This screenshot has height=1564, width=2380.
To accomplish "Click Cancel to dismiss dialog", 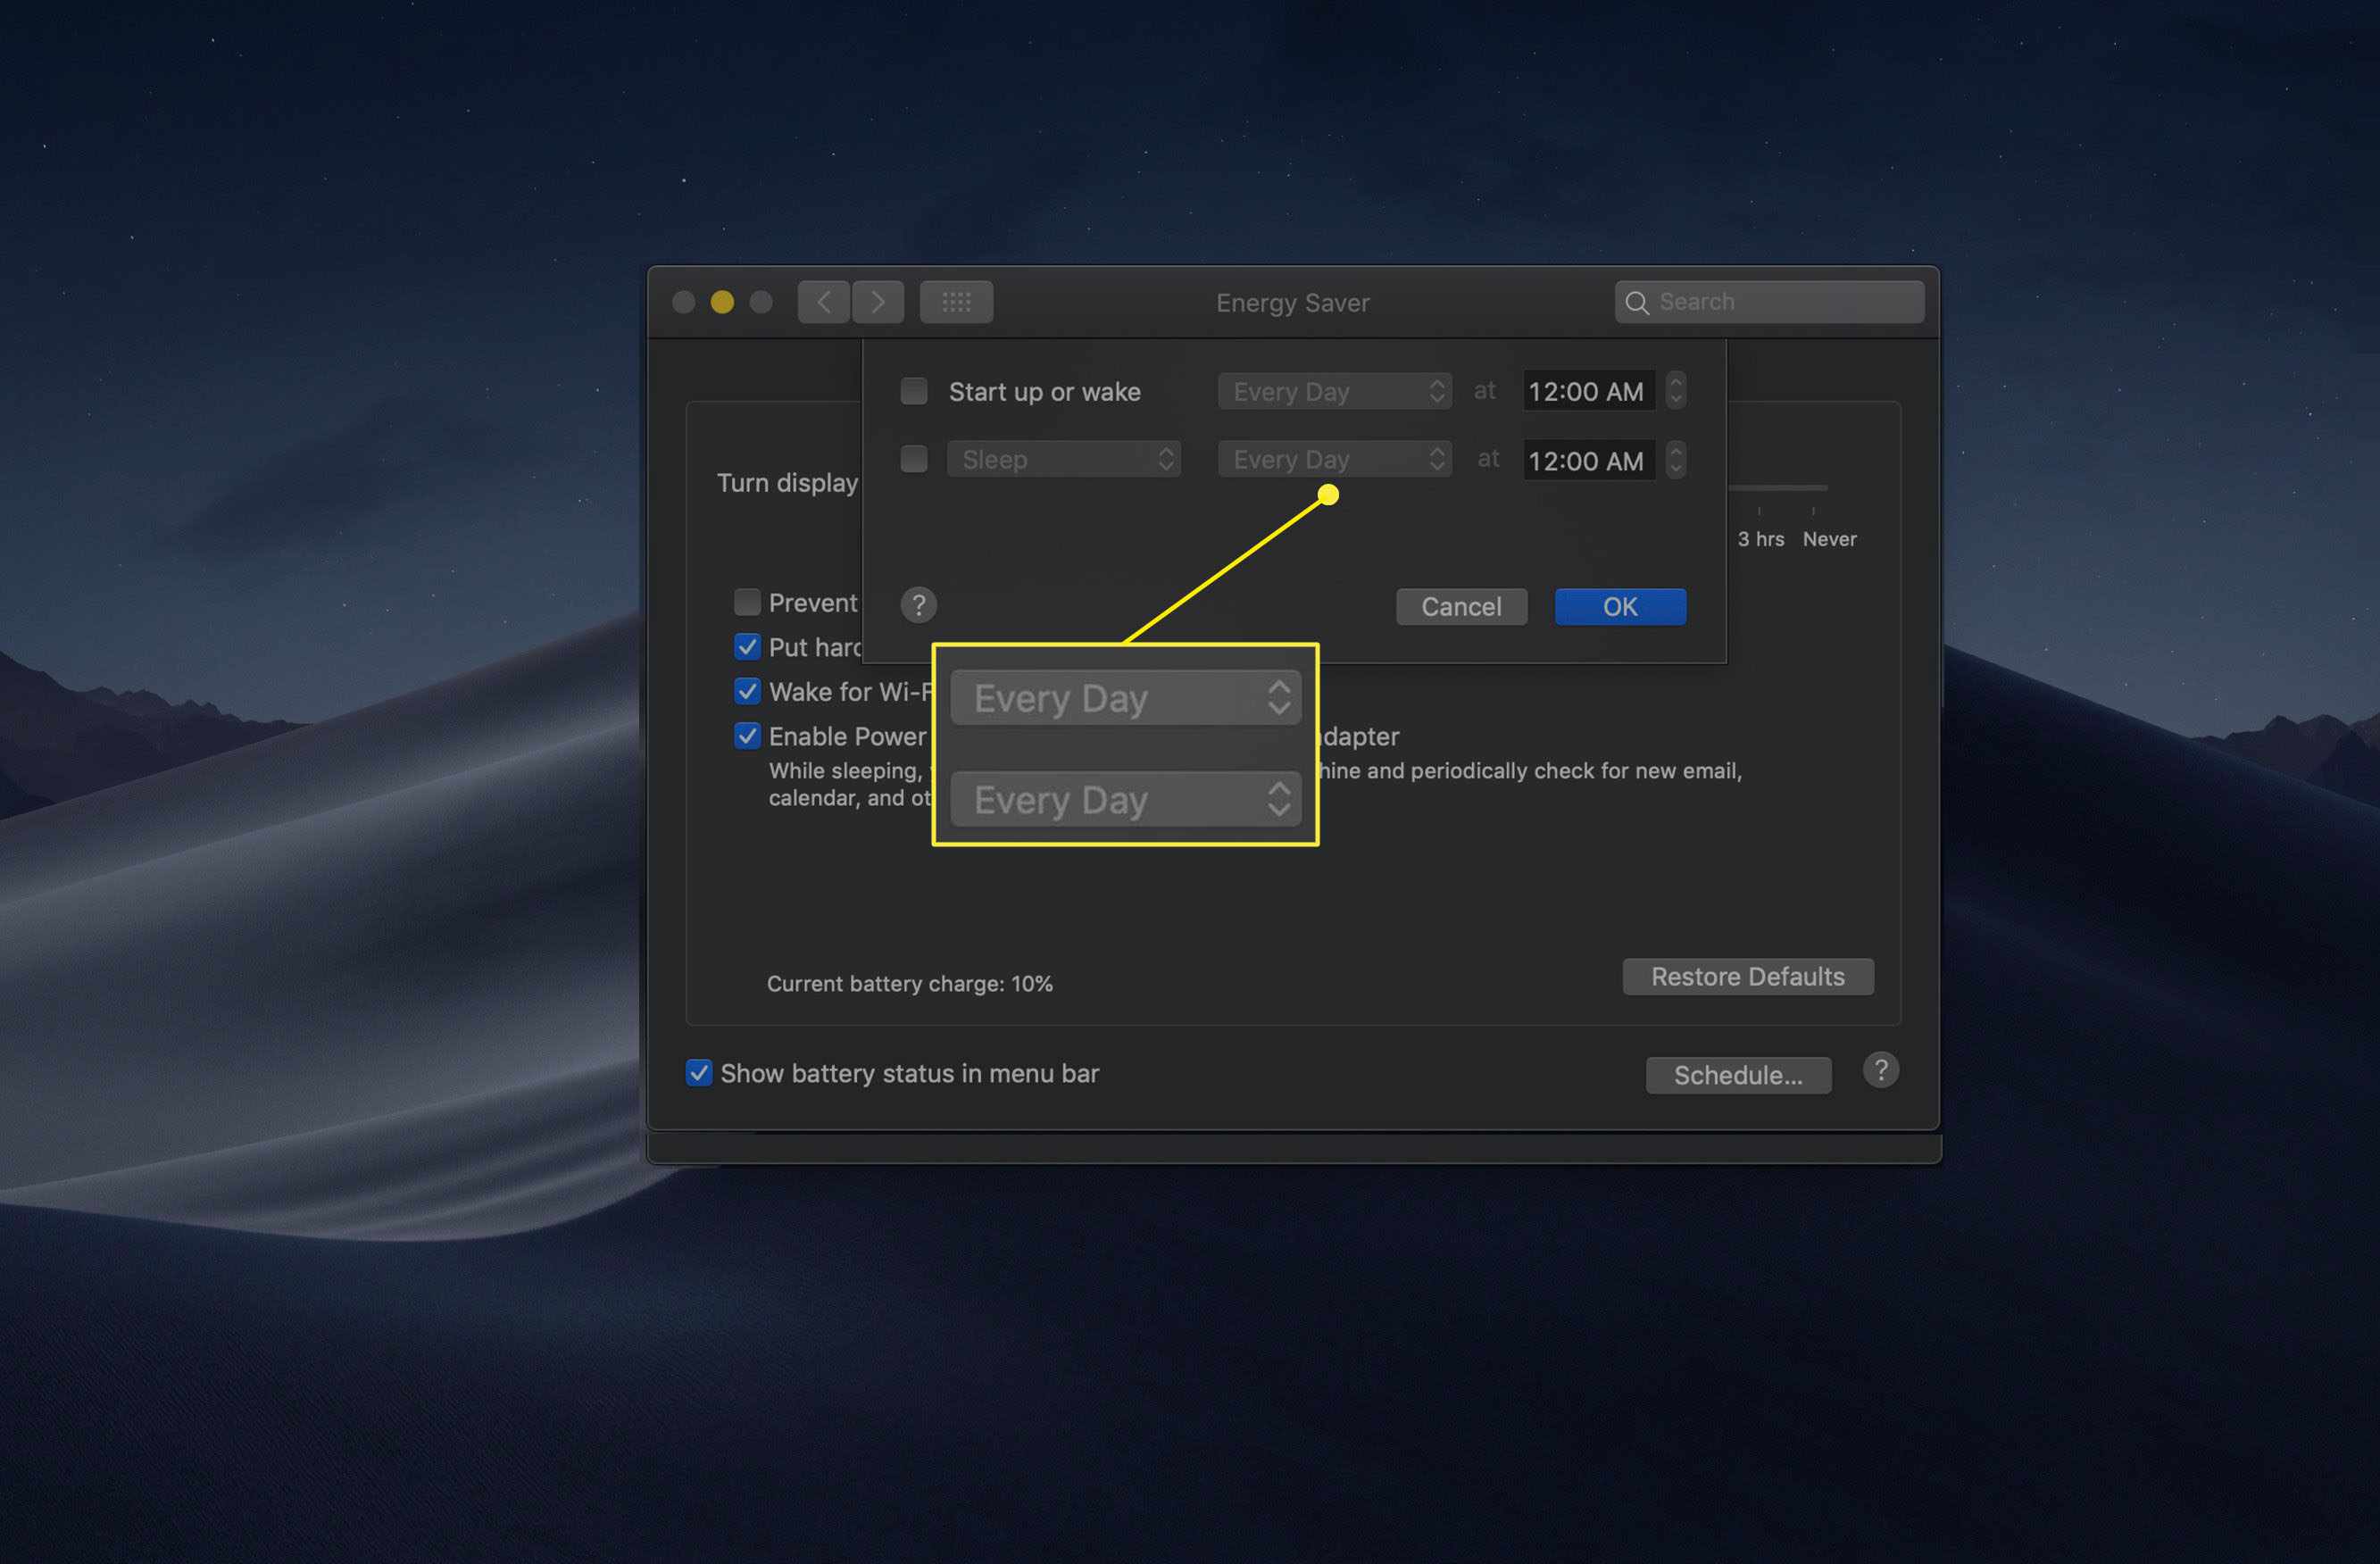I will pos(1462,606).
